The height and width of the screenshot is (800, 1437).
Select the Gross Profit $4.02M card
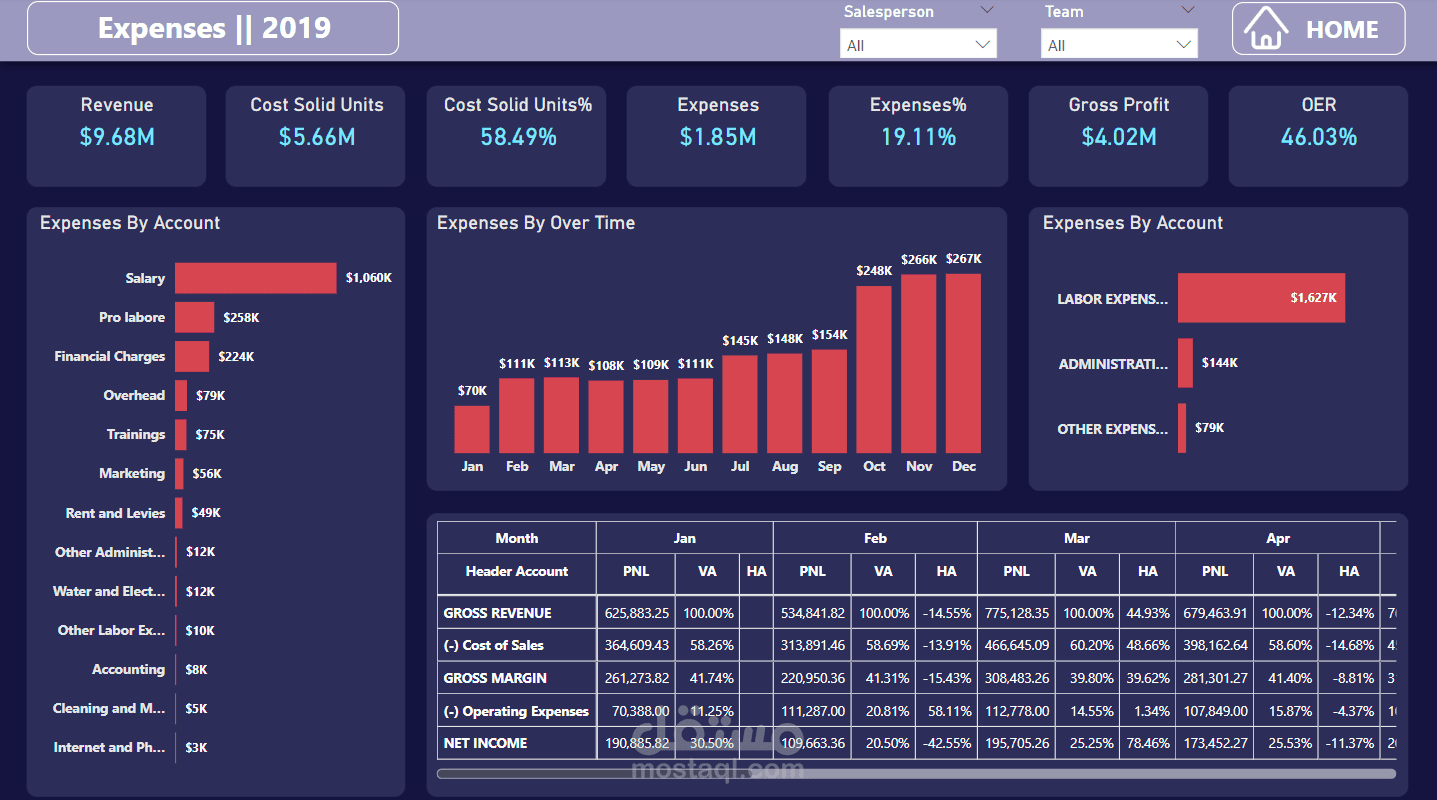coord(1118,136)
